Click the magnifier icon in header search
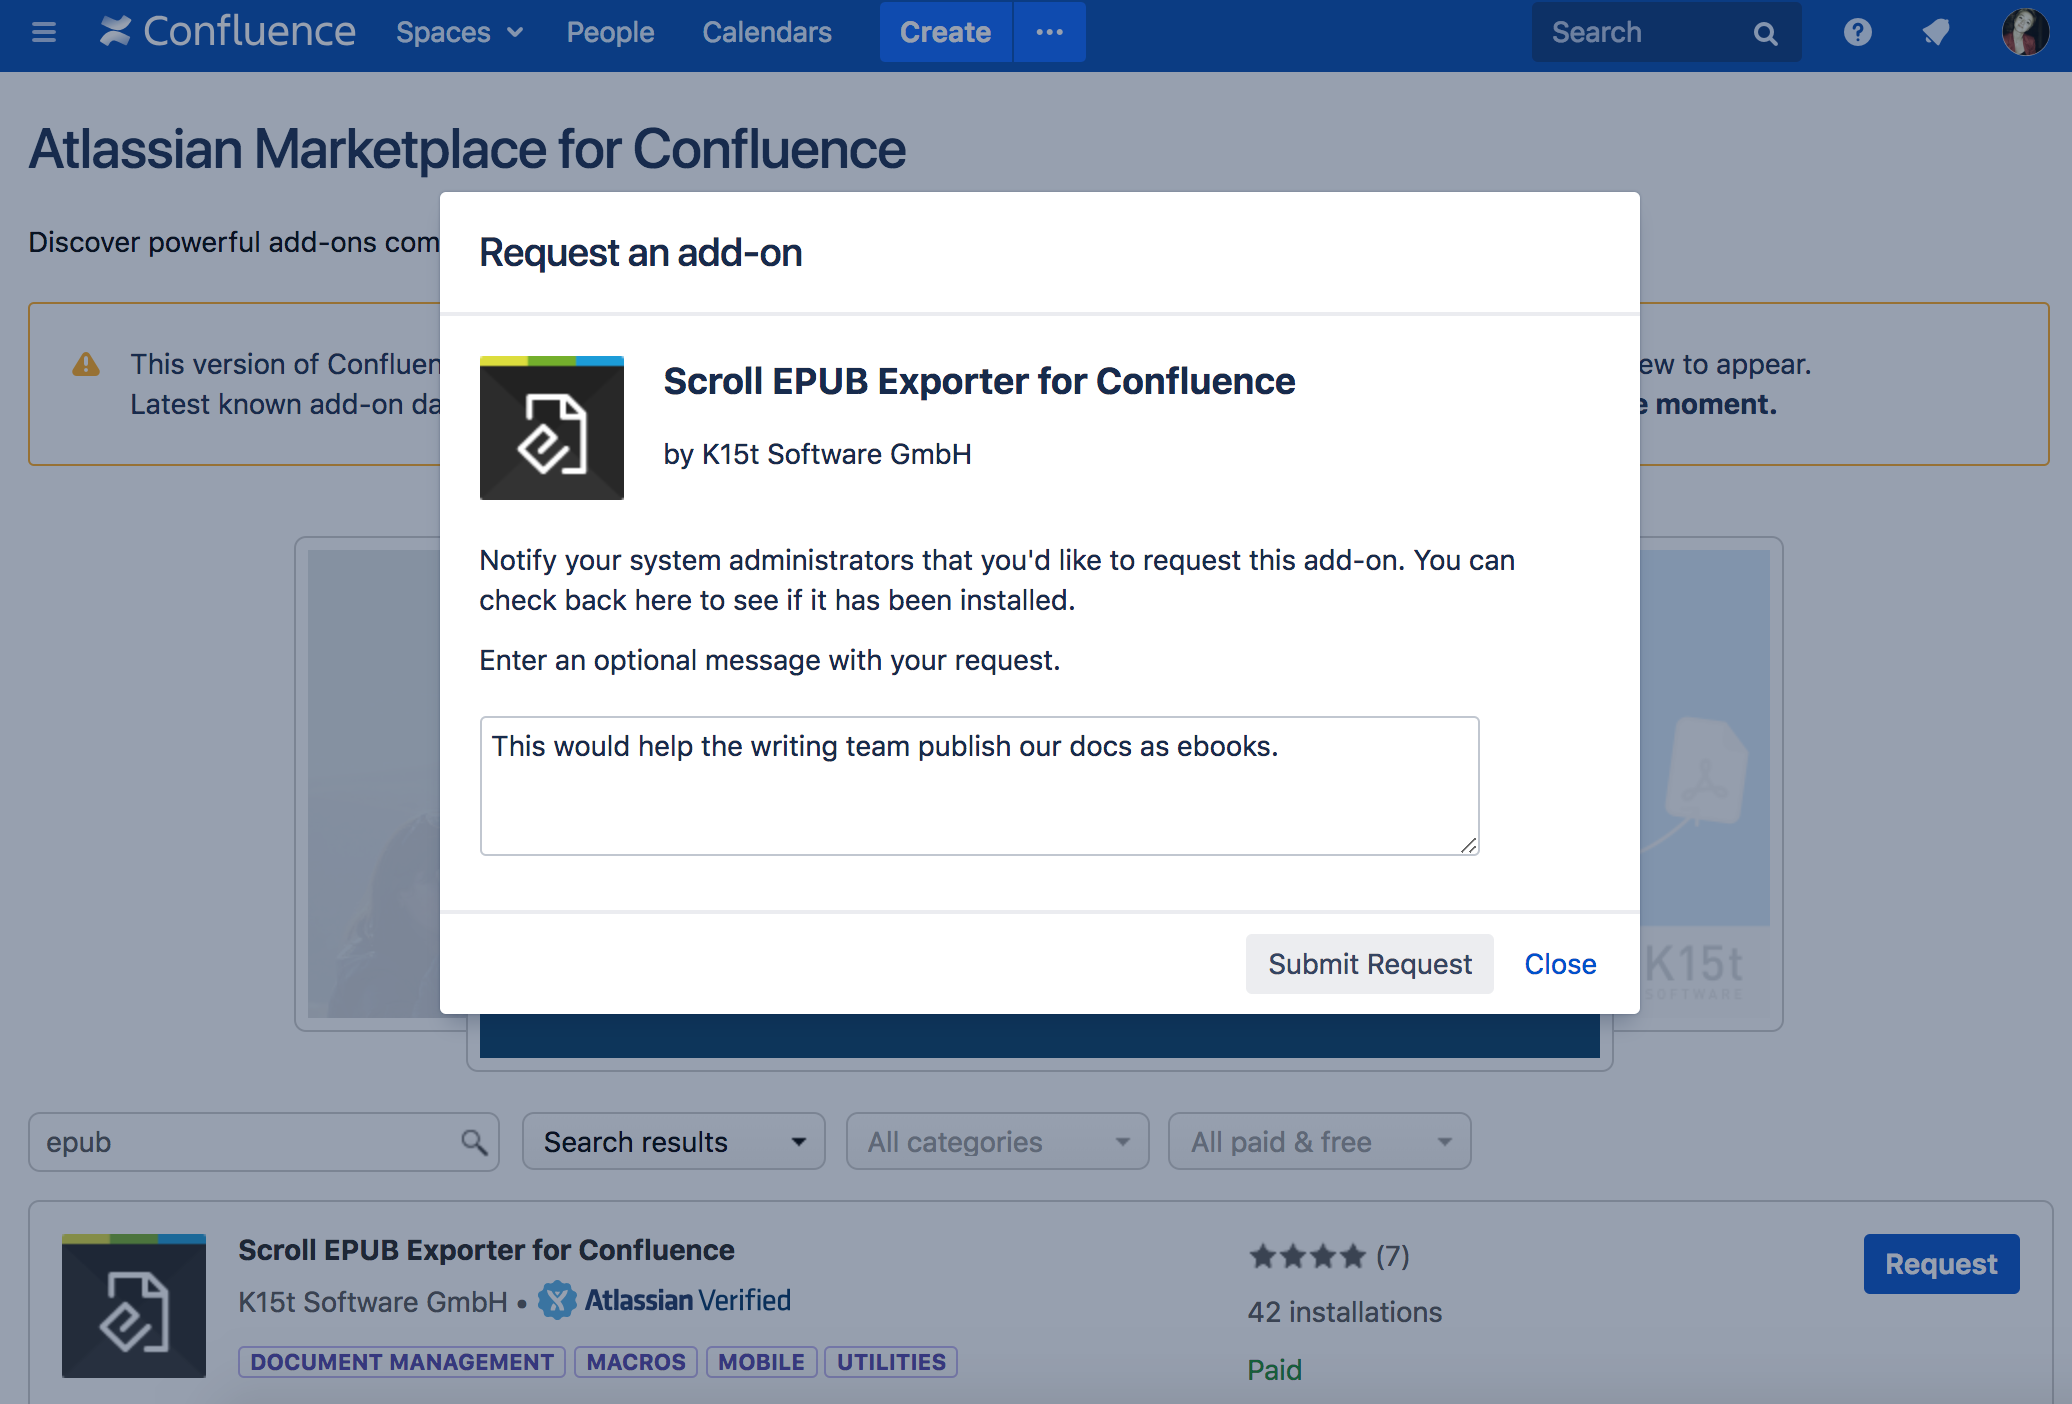The width and height of the screenshot is (2072, 1404). click(x=1765, y=33)
